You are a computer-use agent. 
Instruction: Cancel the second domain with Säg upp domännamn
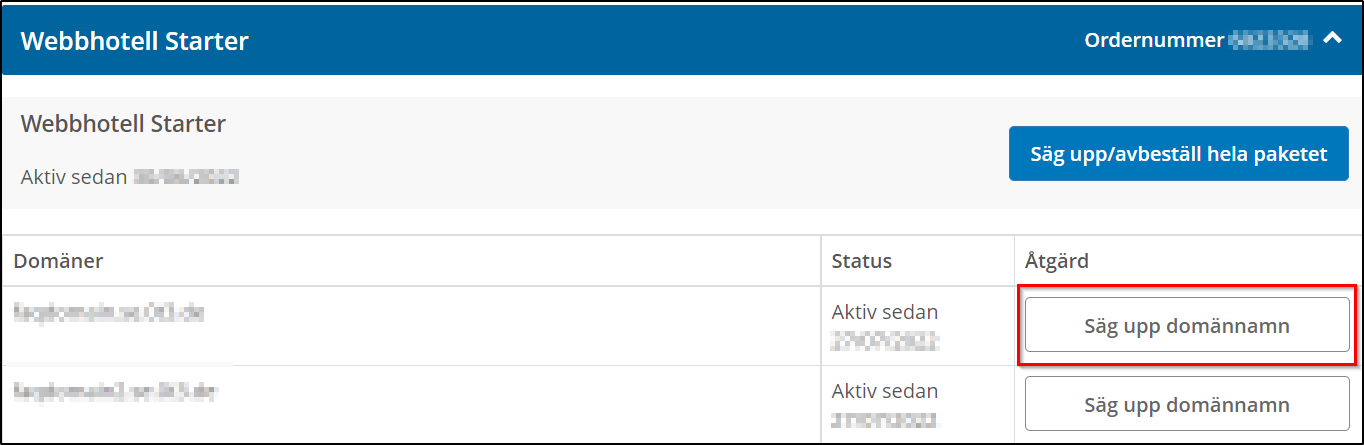(1187, 405)
